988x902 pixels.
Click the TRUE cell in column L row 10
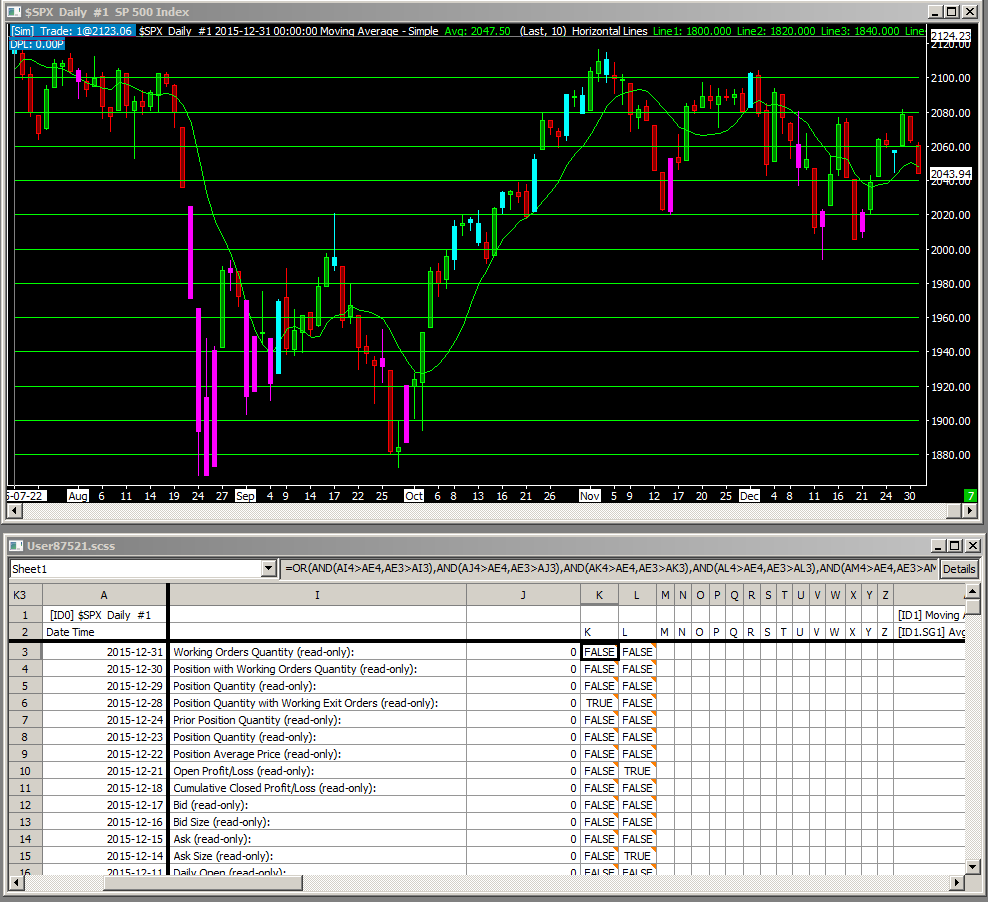tap(636, 771)
